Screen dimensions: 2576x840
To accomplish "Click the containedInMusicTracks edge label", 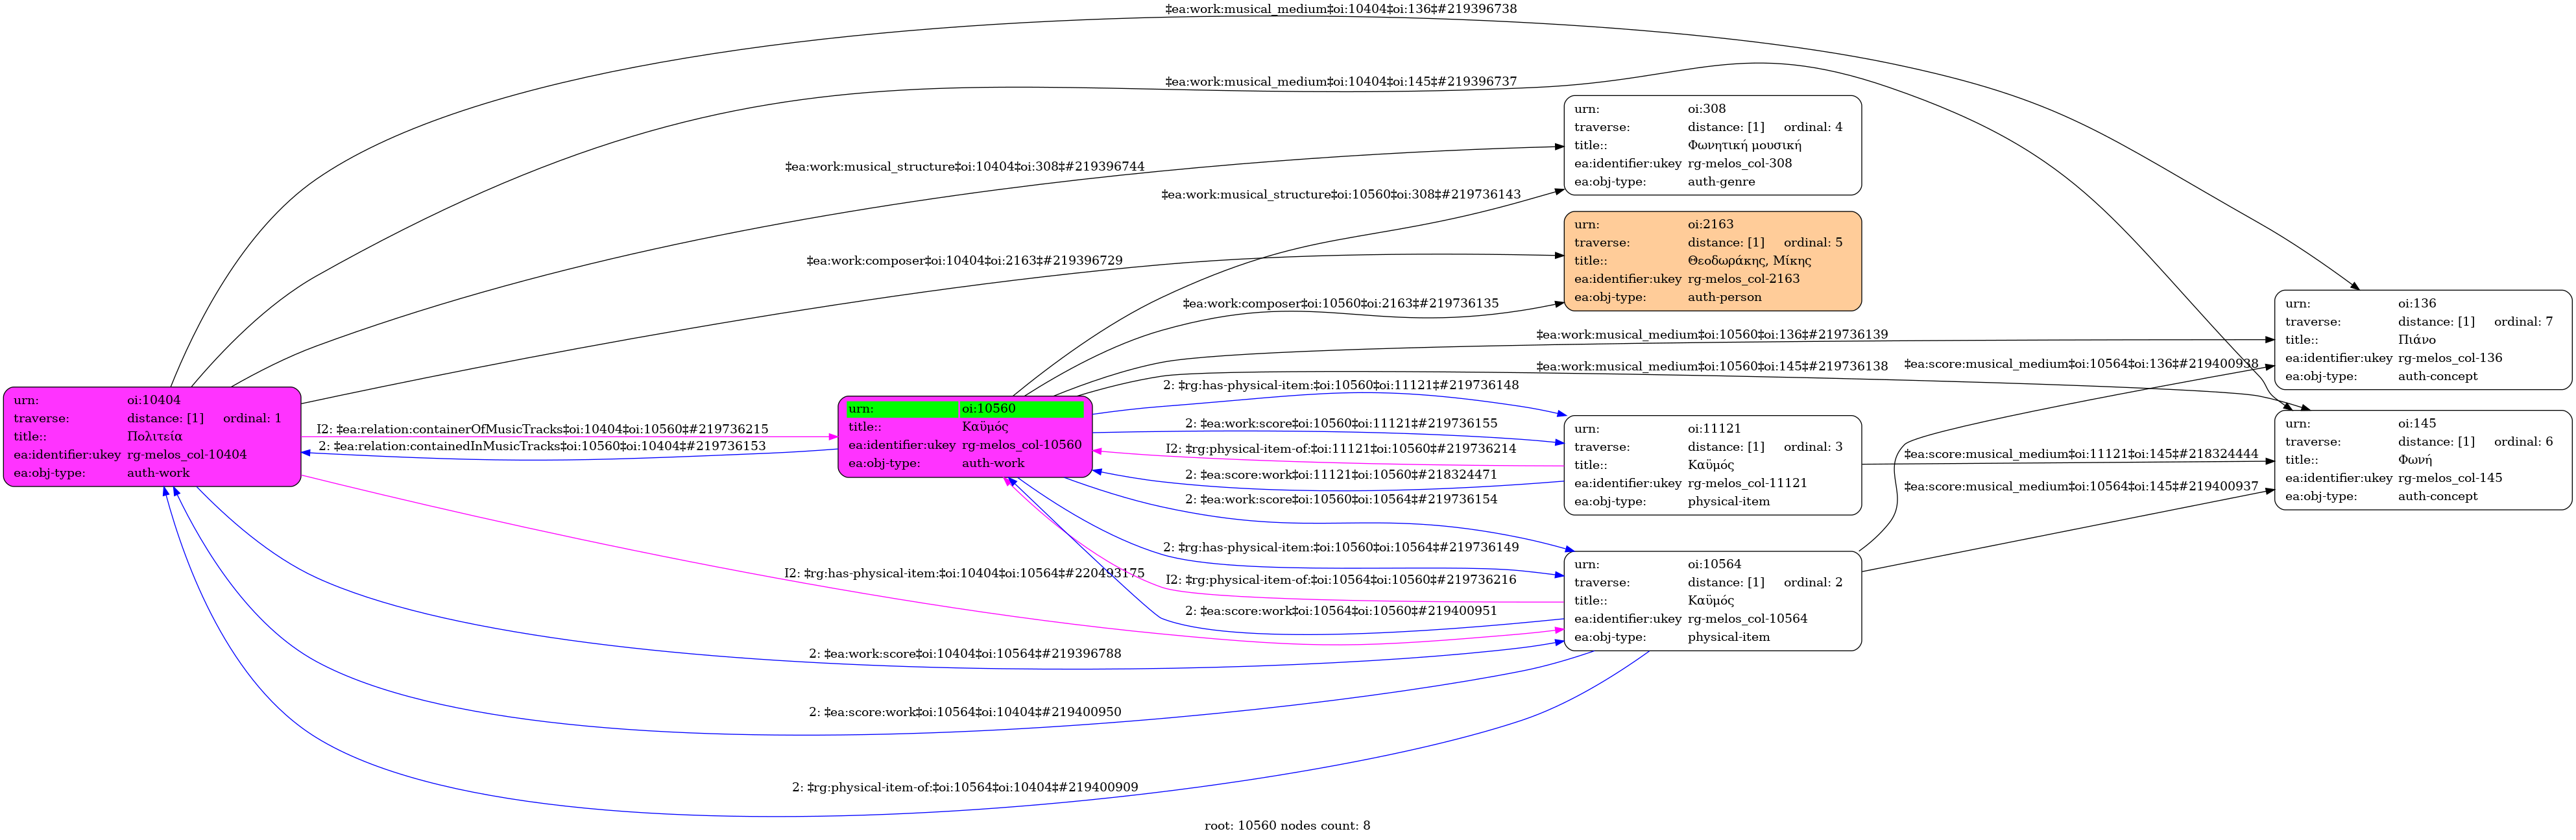I will point(542,446).
